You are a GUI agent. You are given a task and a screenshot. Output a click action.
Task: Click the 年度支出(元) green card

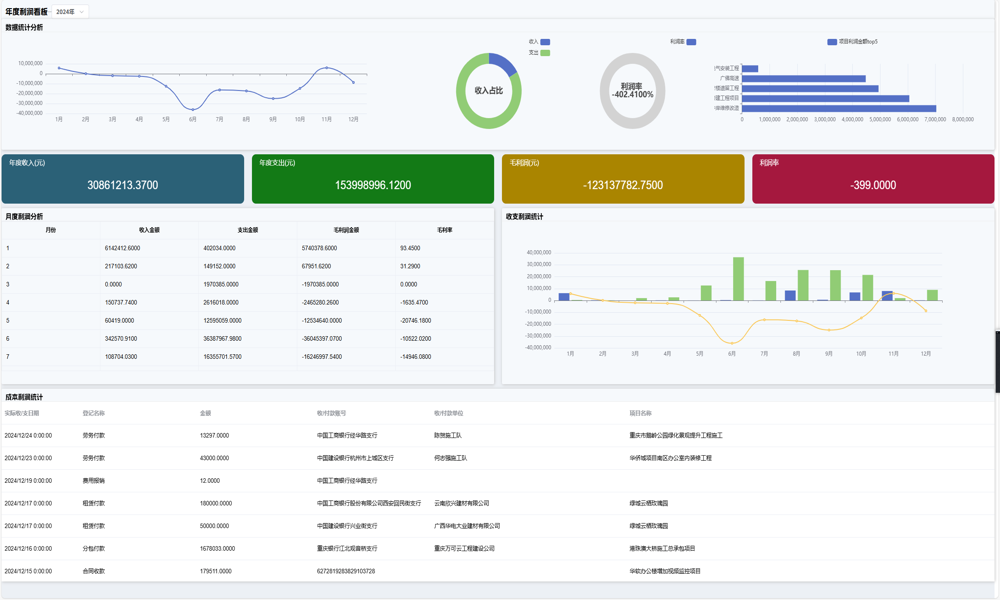click(x=373, y=179)
